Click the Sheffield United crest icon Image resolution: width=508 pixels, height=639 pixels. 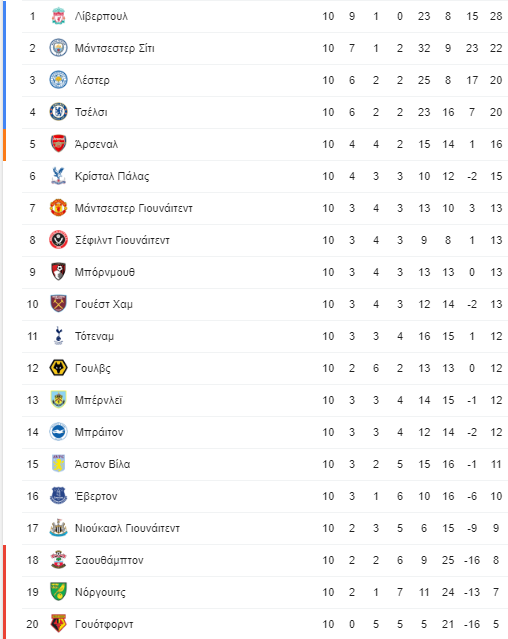pyautogui.click(x=58, y=240)
